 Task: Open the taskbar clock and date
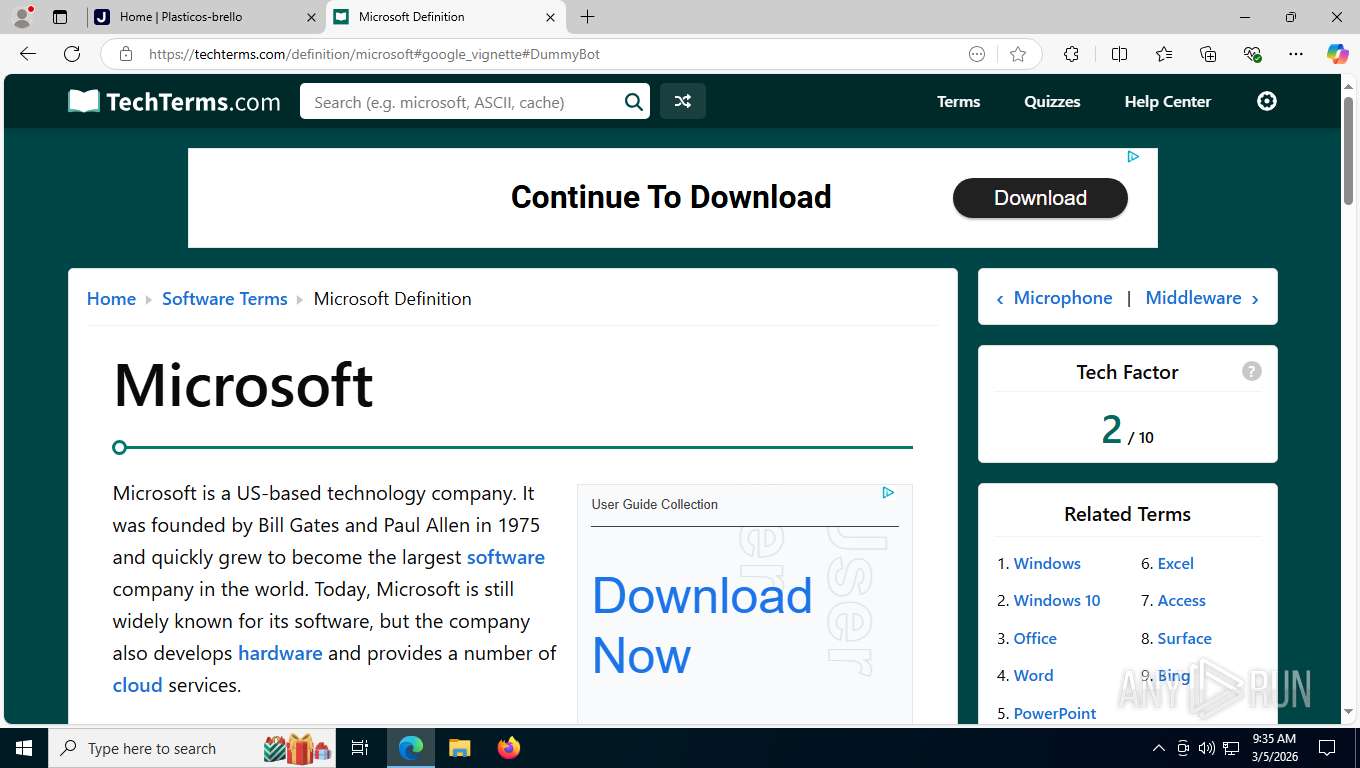1273,748
